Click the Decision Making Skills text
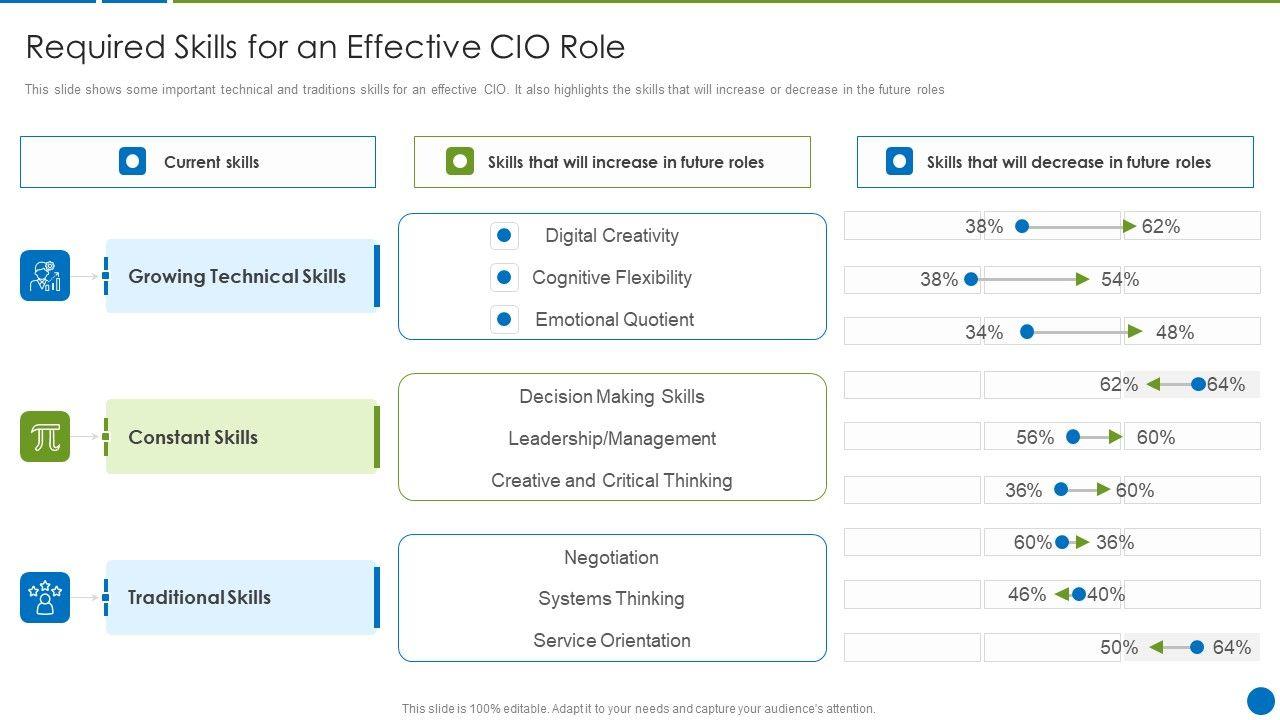The image size is (1280, 720). (x=612, y=397)
